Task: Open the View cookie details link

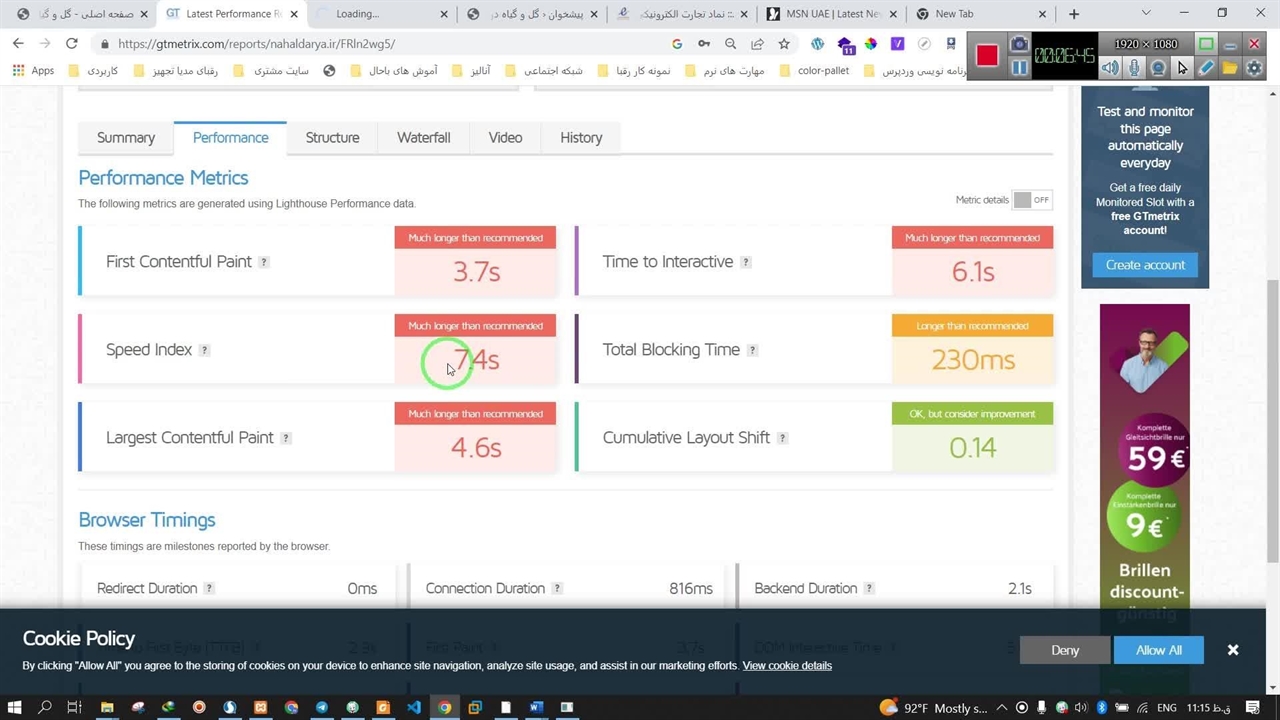Action: coord(787,666)
